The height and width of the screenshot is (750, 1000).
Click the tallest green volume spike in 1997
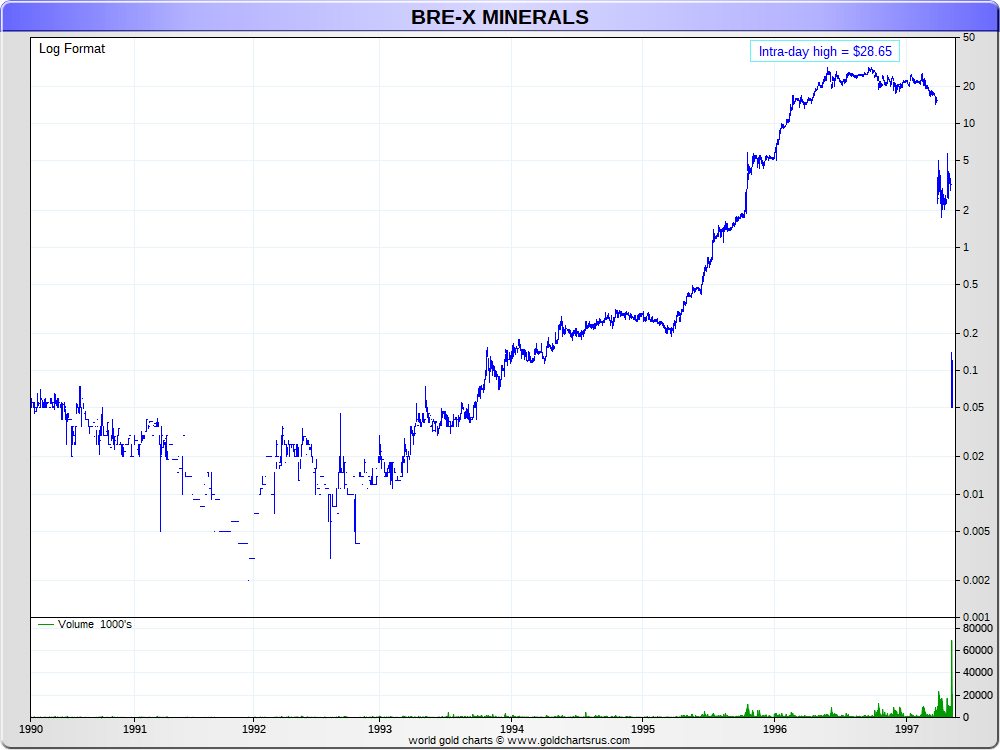[952, 678]
